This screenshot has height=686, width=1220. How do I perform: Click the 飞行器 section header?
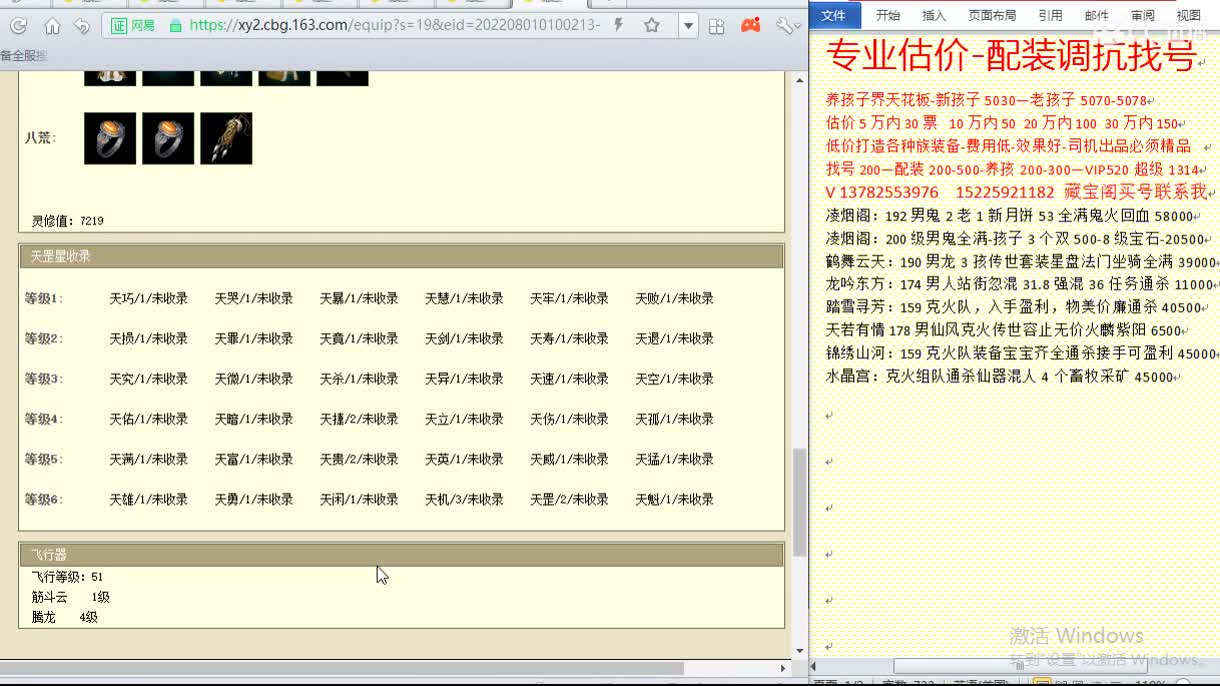click(401, 554)
